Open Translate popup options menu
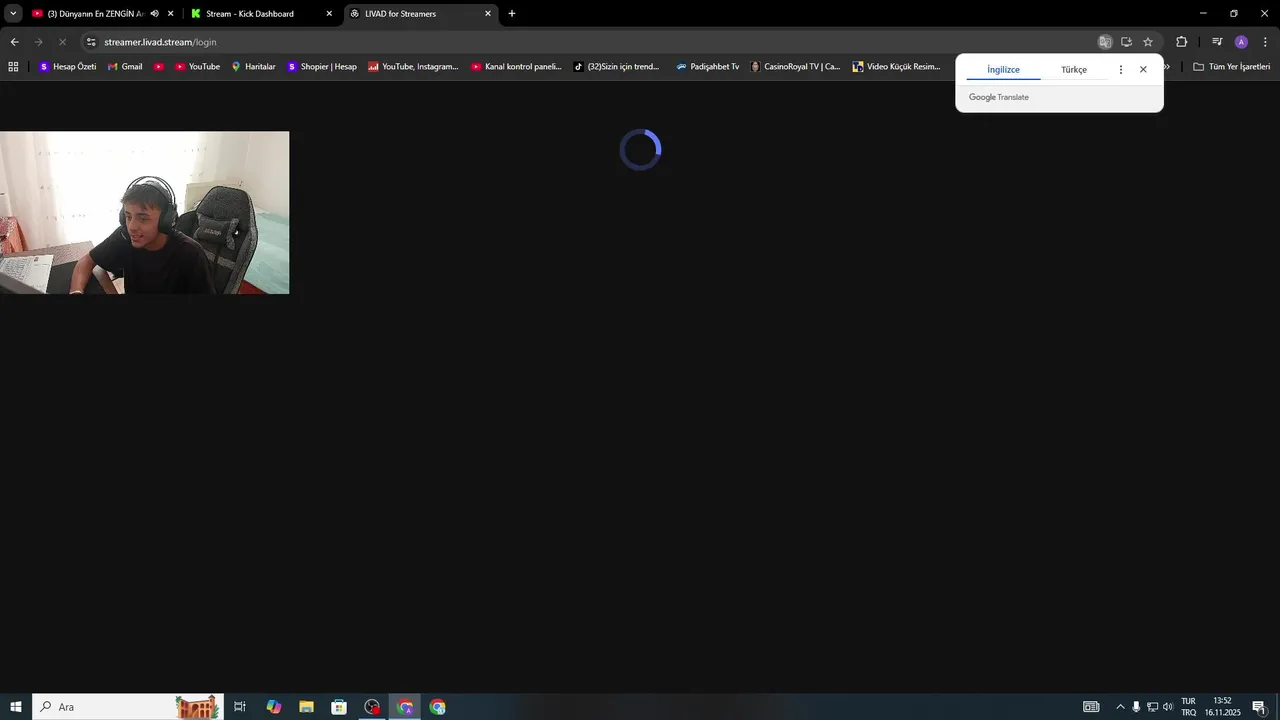The image size is (1280, 720). point(1120,70)
